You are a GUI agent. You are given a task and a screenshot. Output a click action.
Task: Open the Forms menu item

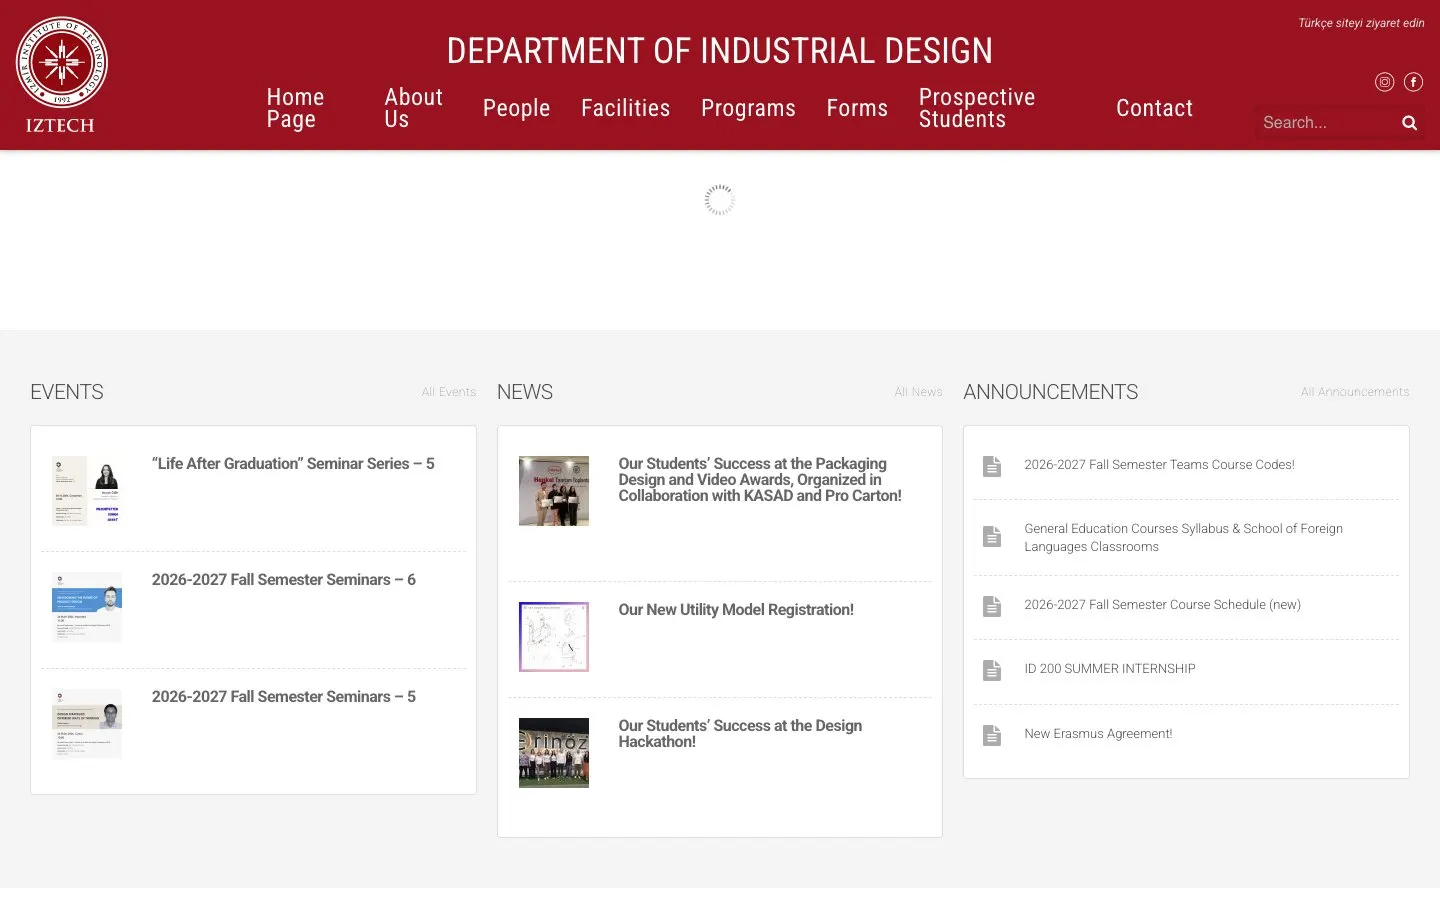click(857, 108)
